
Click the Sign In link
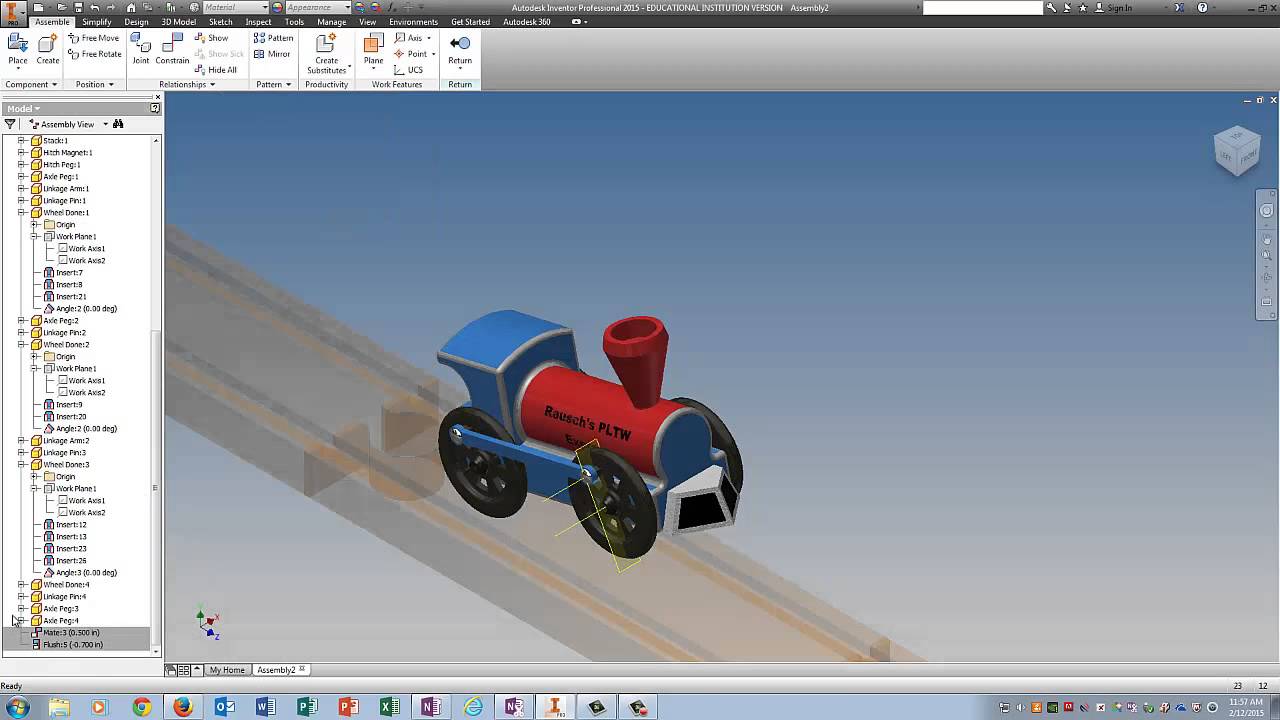1119,8
